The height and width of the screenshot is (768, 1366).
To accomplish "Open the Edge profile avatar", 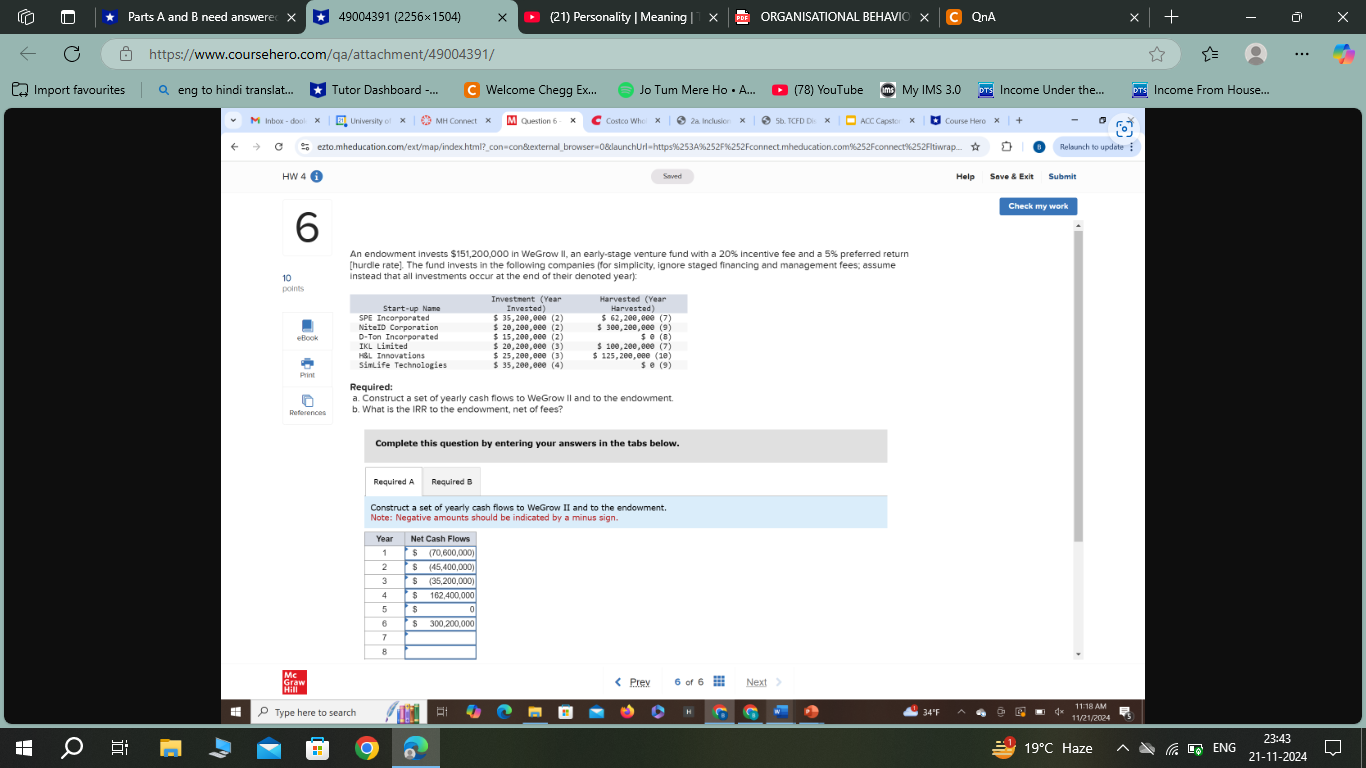I will click(1256, 53).
